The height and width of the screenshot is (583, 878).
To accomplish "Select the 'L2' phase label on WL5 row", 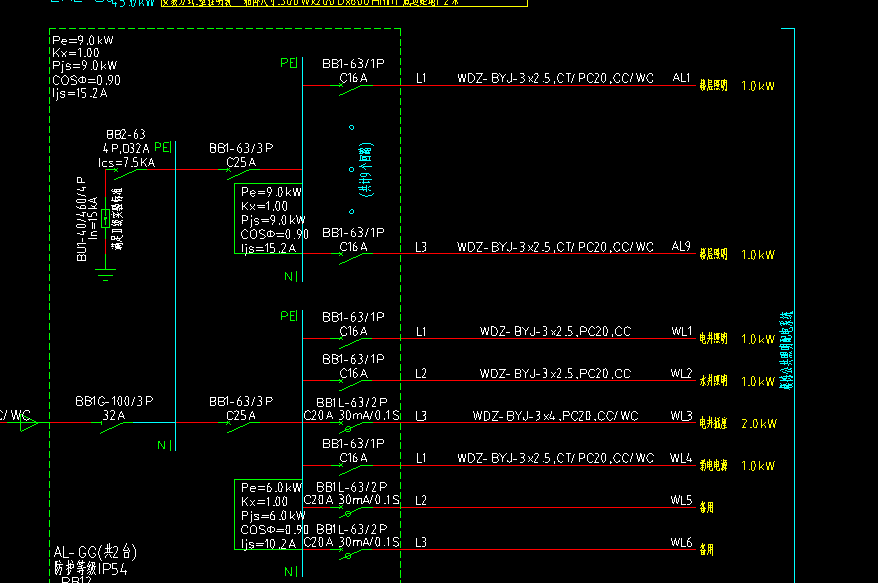I will [x=421, y=500].
